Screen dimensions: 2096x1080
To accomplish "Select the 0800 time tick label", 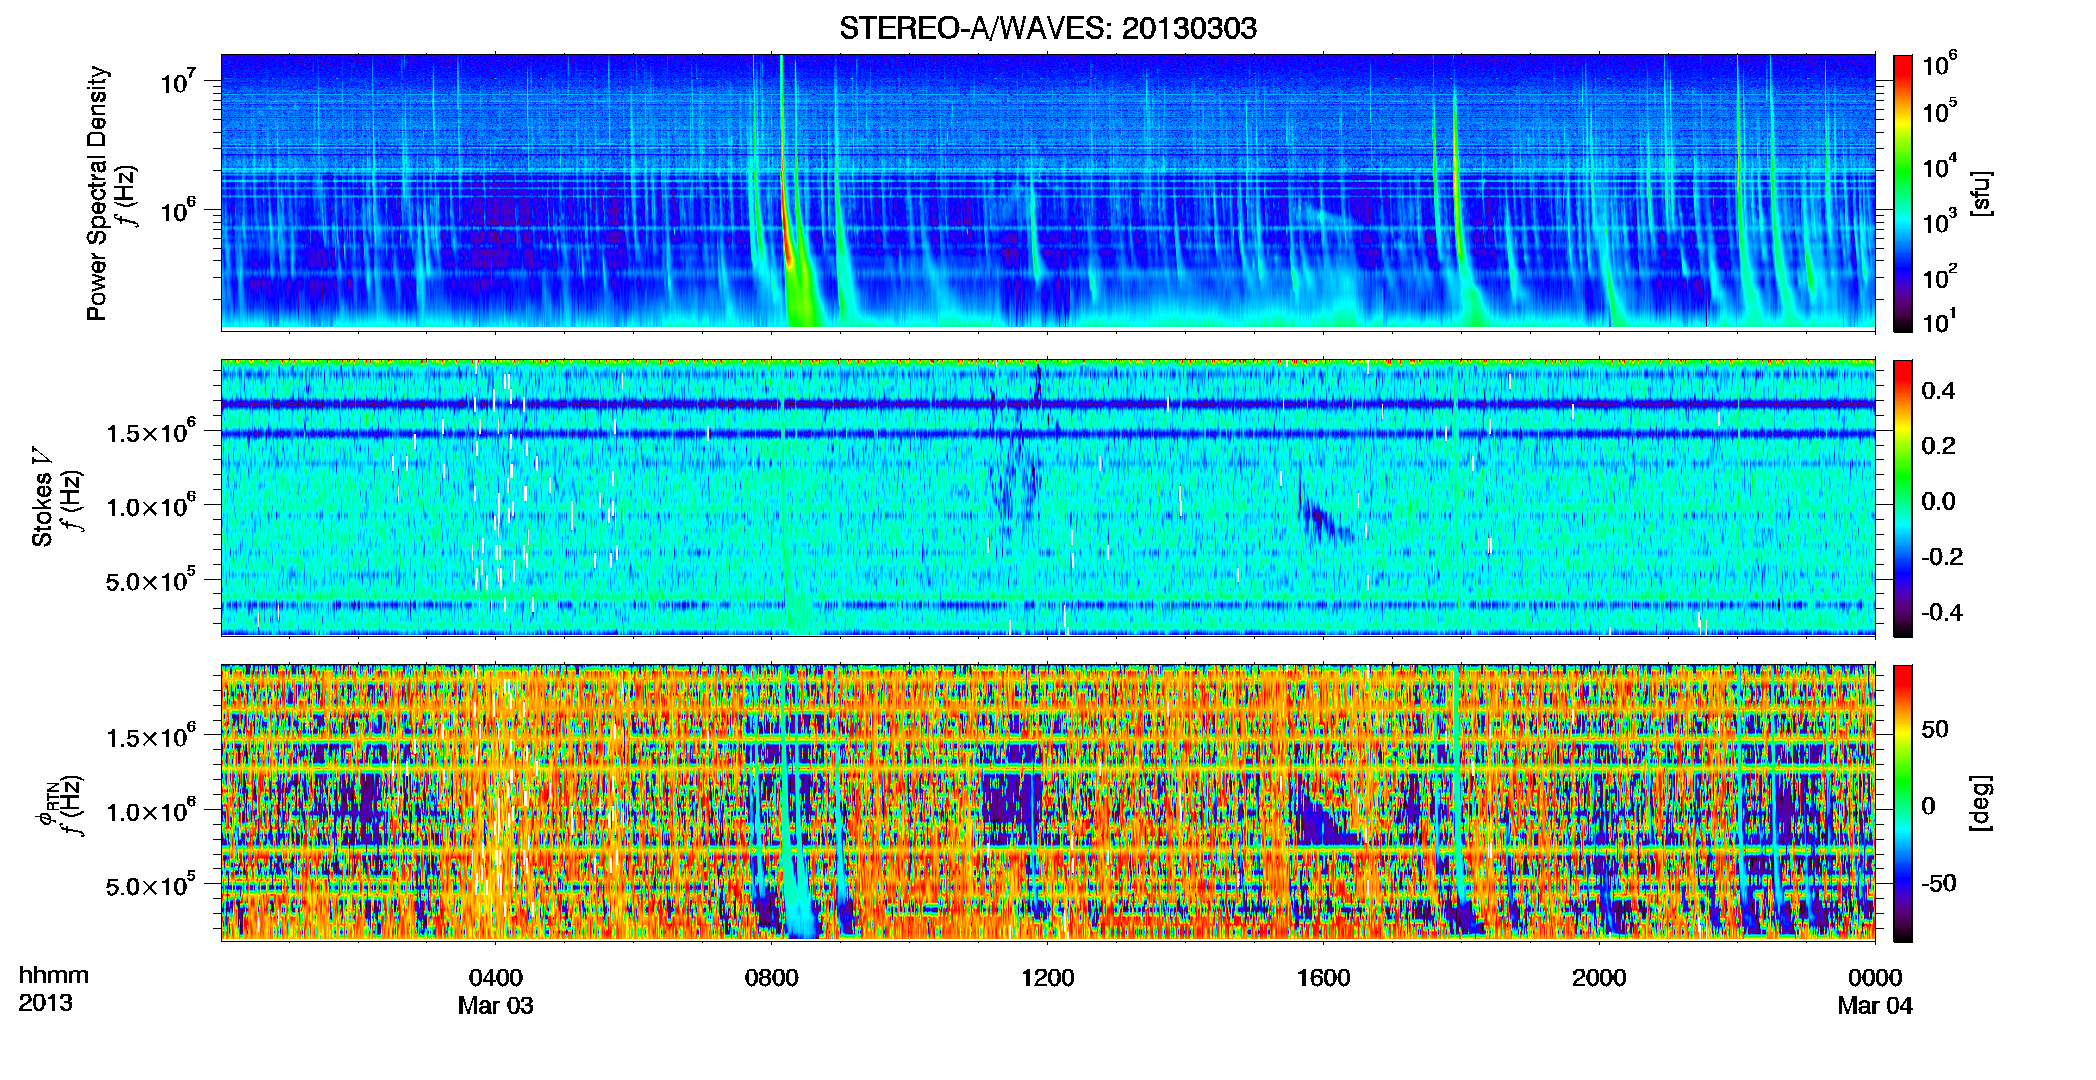I will [771, 977].
